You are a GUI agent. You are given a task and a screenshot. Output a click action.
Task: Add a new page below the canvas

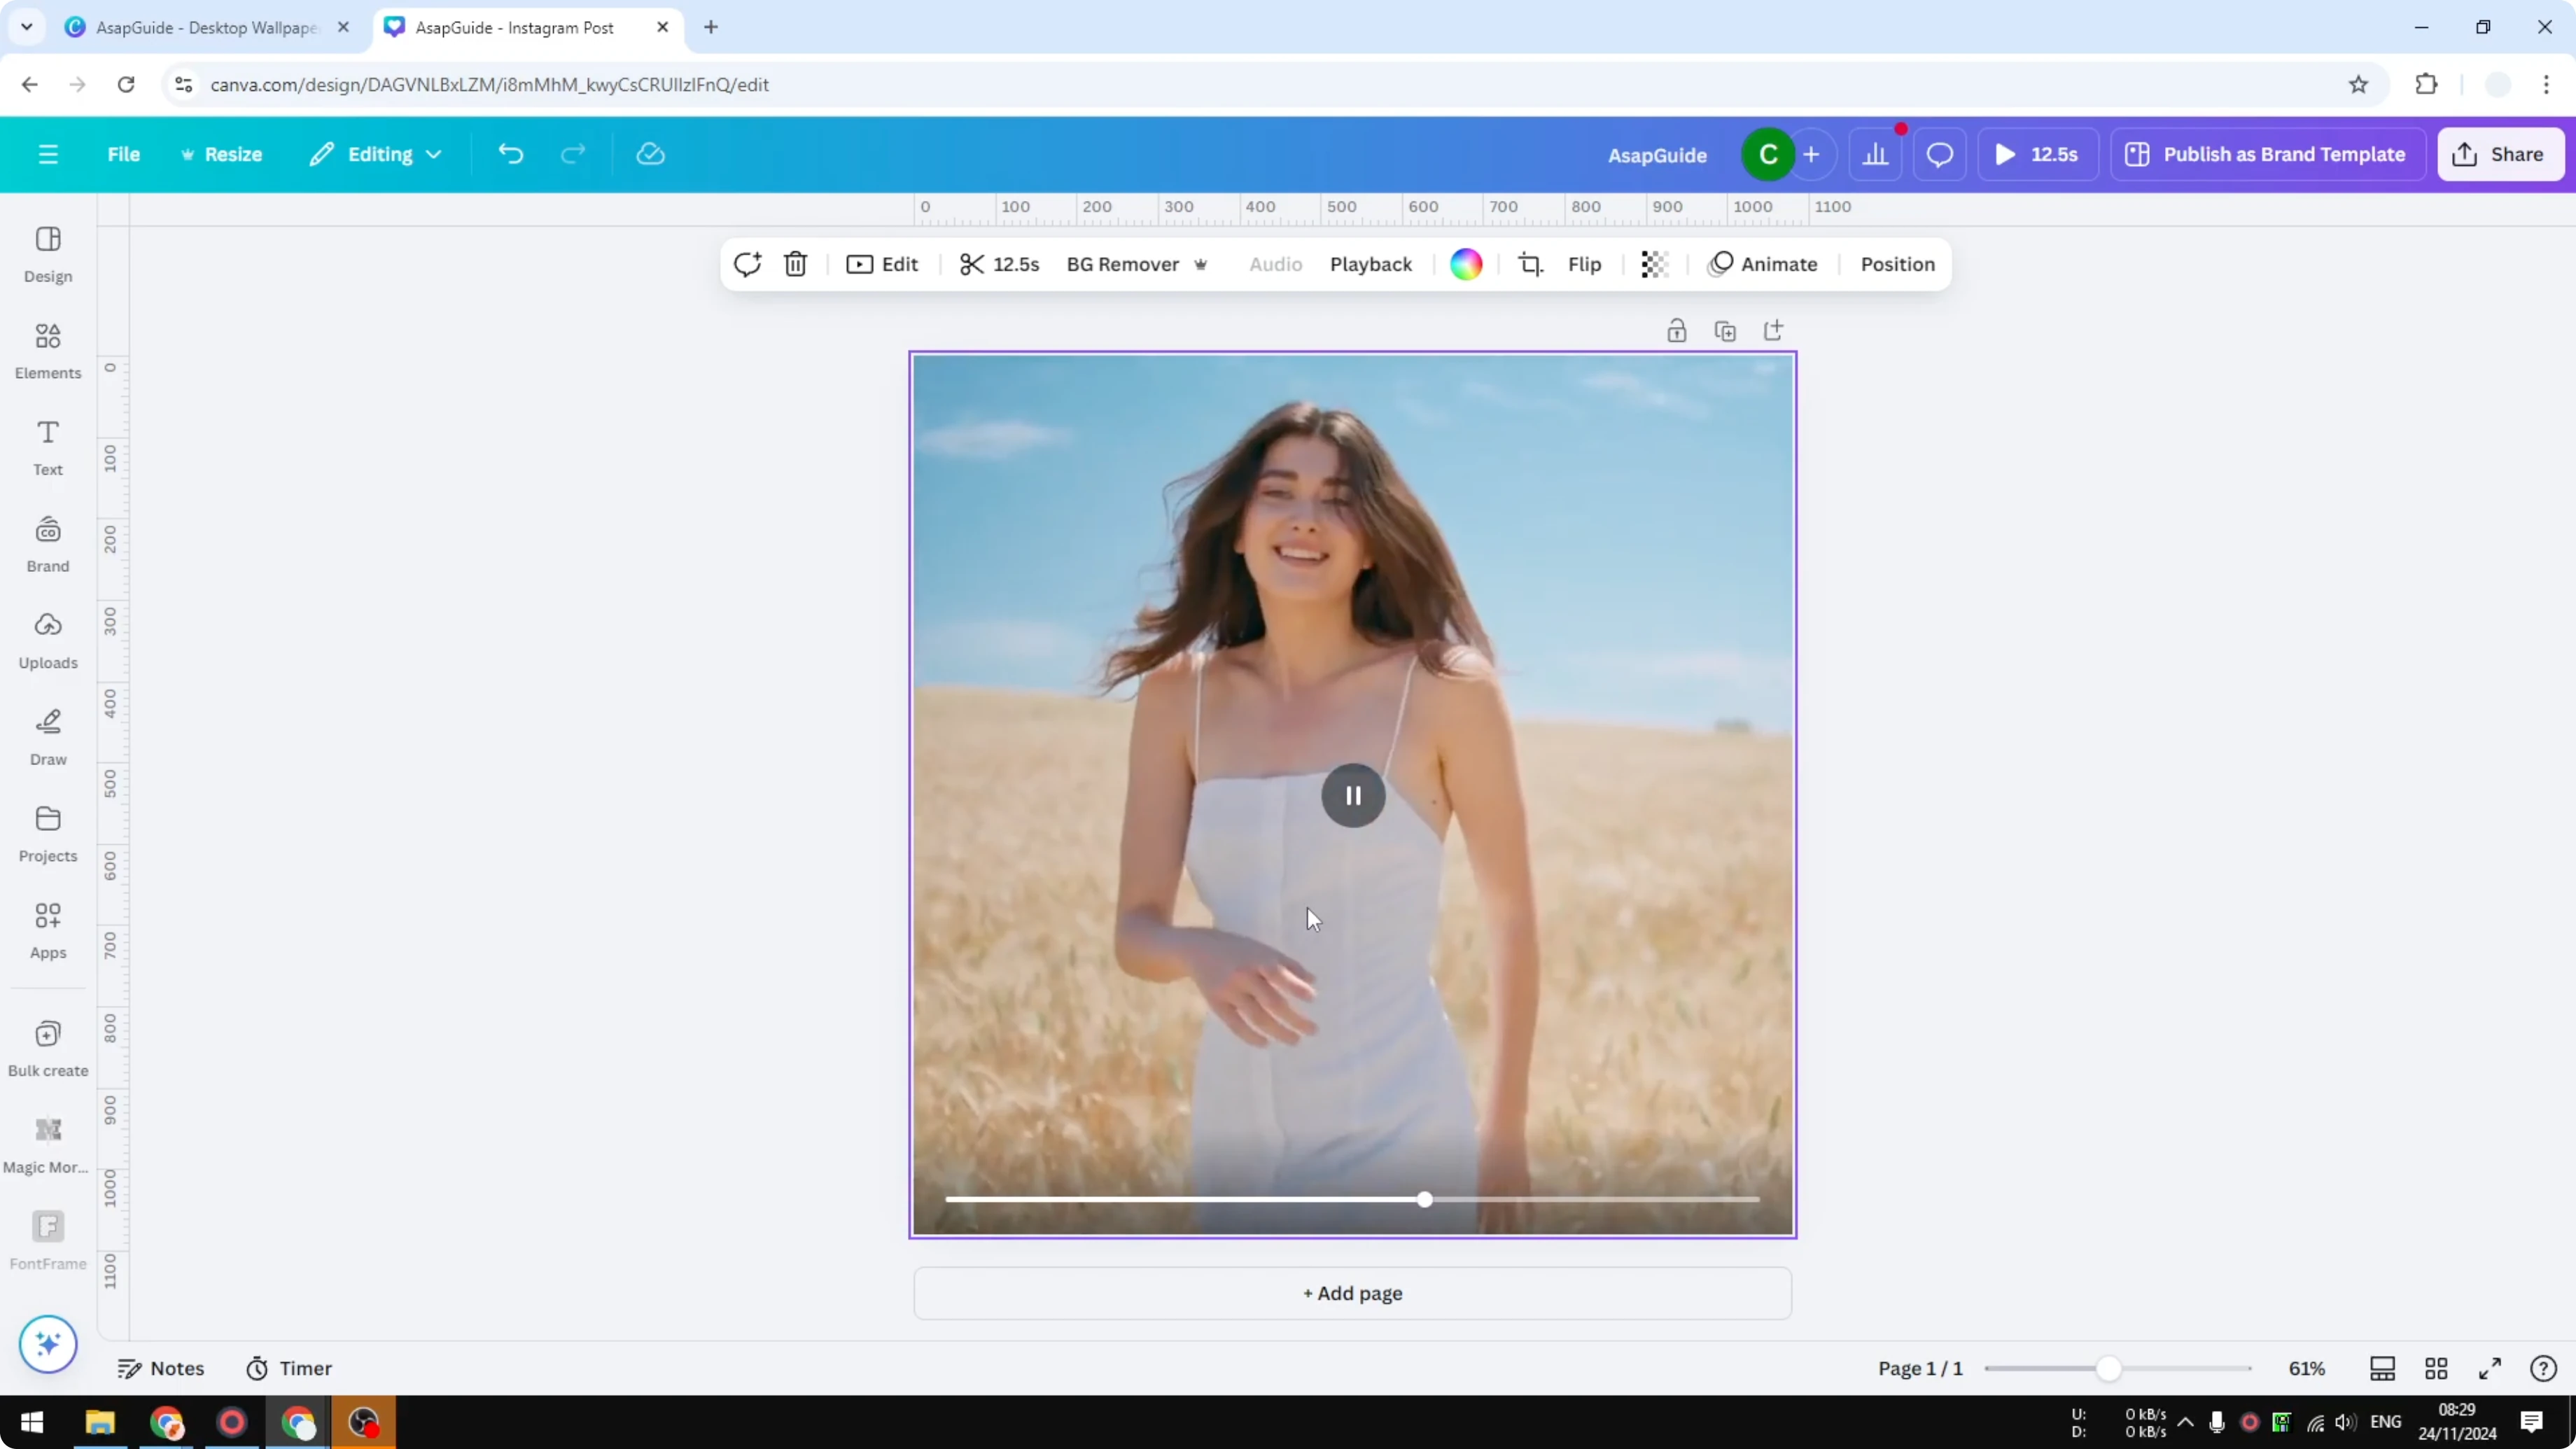point(1352,1293)
